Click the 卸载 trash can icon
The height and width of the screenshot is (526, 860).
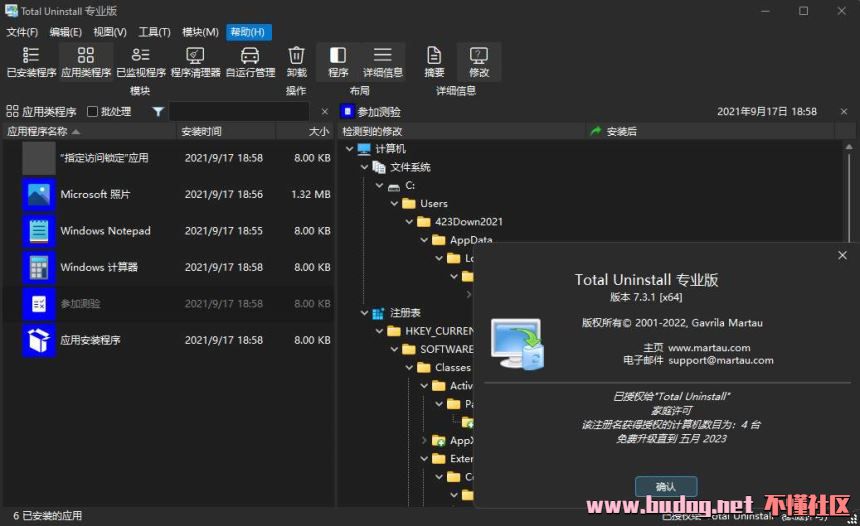296,55
